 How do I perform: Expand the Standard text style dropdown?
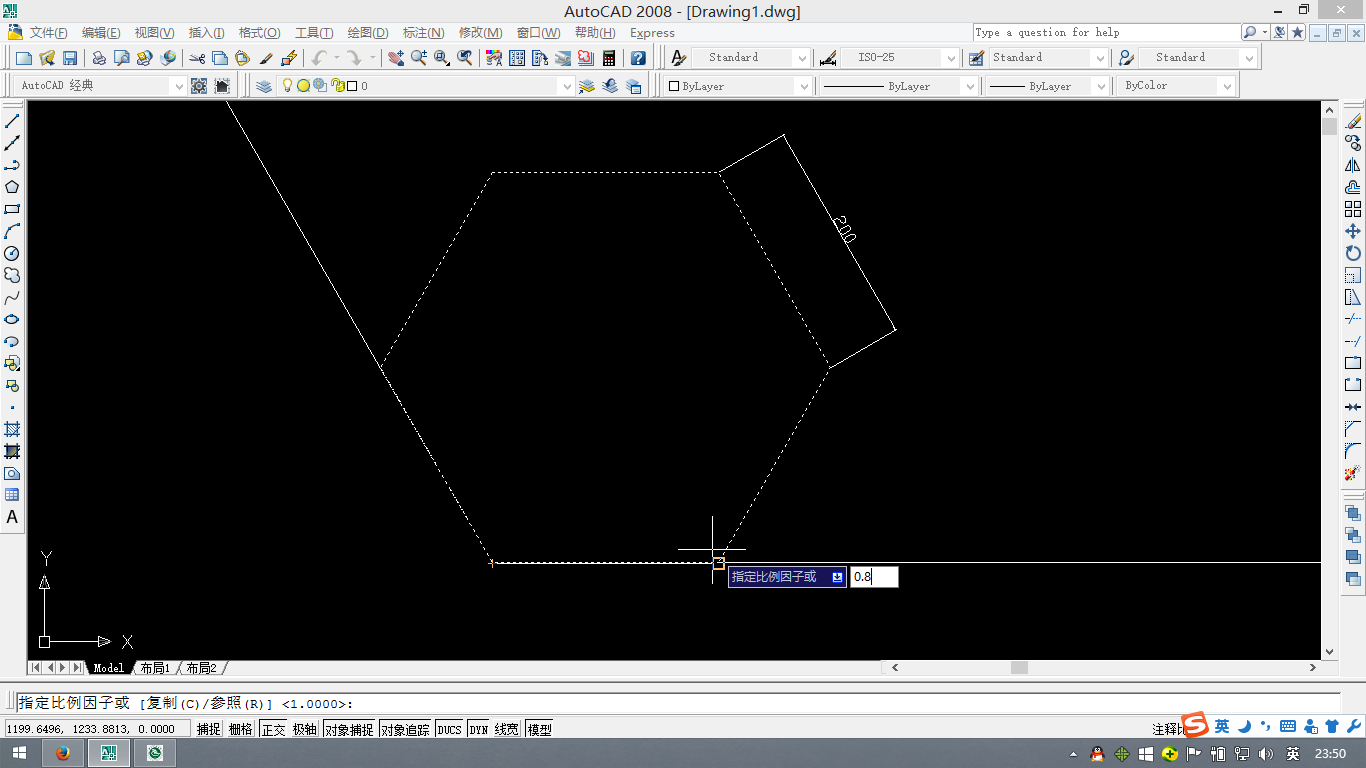click(x=801, y=58)
